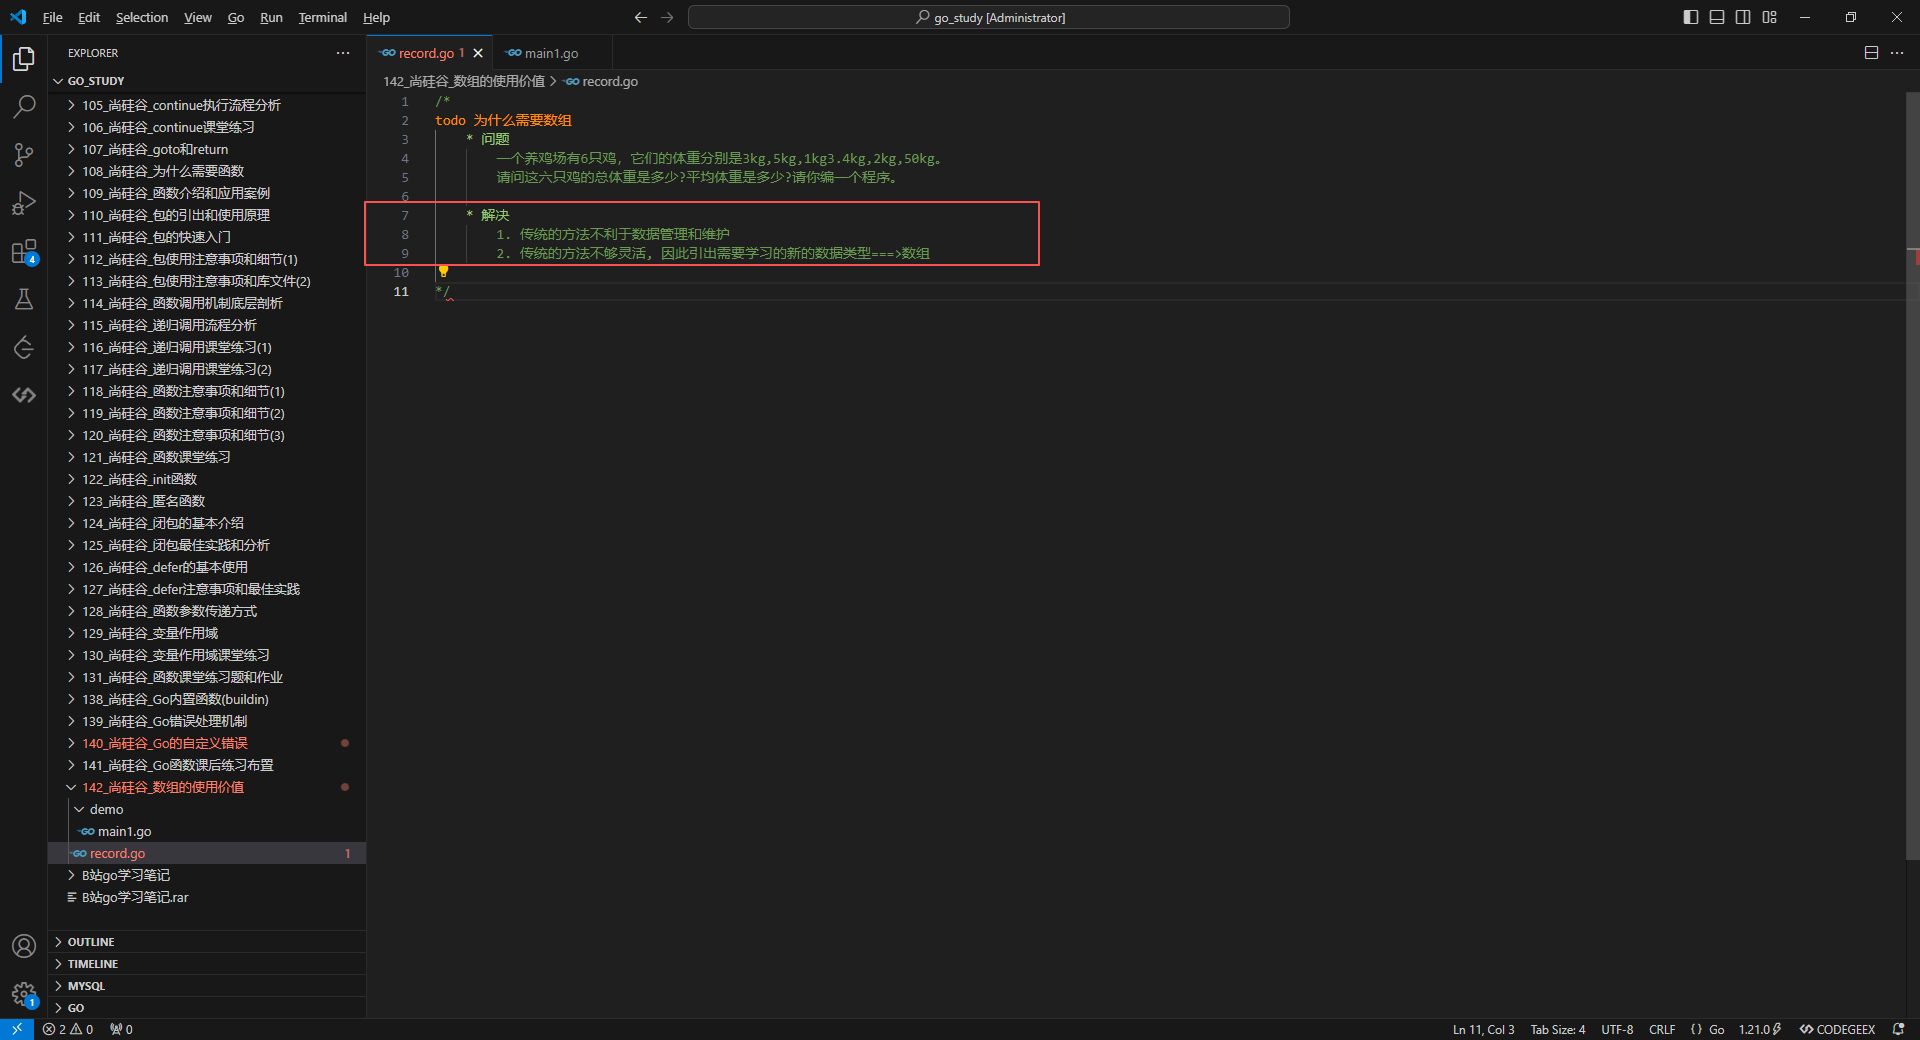Open main1.go in the explorer tree
Screen dimensions: 1920x1040
pos(207,831)
